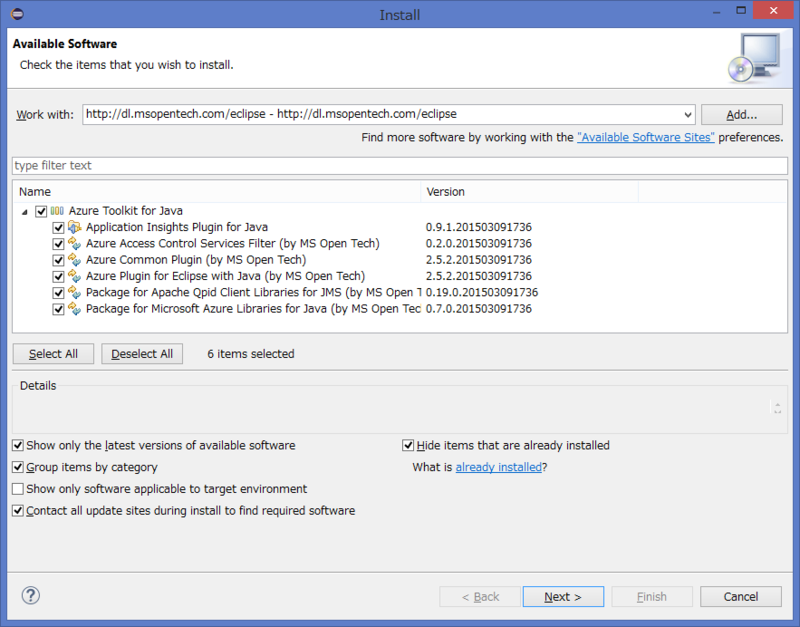
Task: Click the install wizard computer and CD image
Action: (x=754, y=58)
